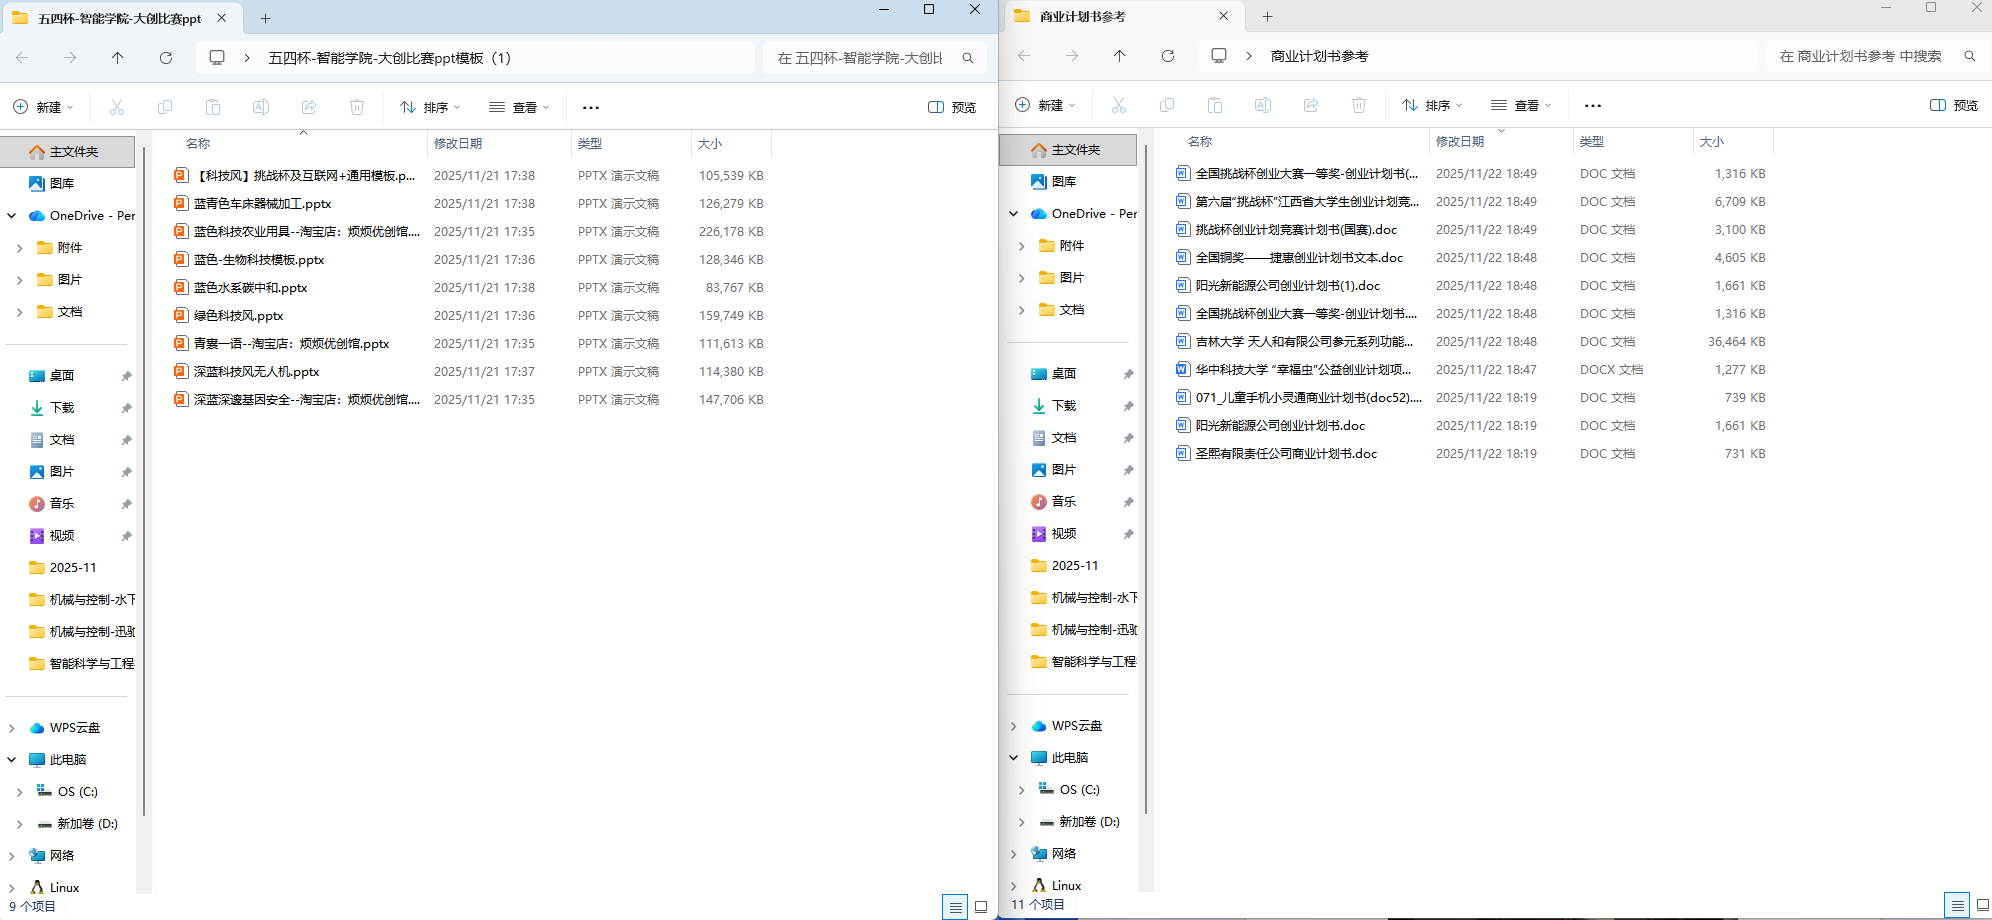Expand the WPS云盘 node in left sidebar

point(12,728)
